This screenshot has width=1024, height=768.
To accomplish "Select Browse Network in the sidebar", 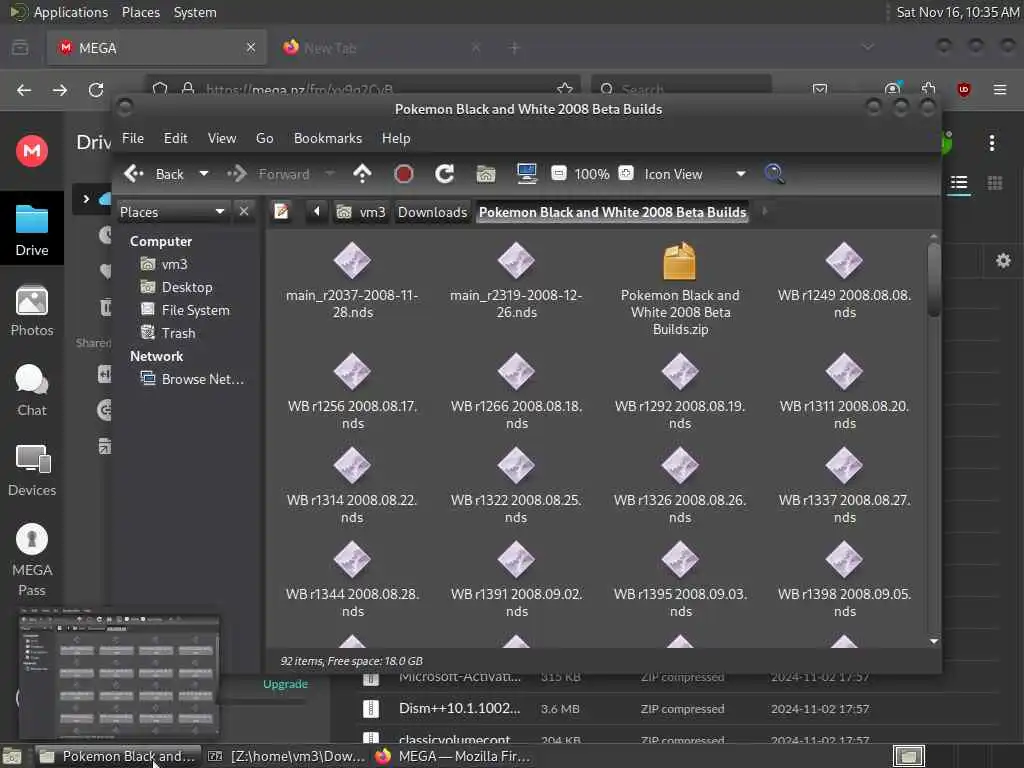I will (193, 379).
